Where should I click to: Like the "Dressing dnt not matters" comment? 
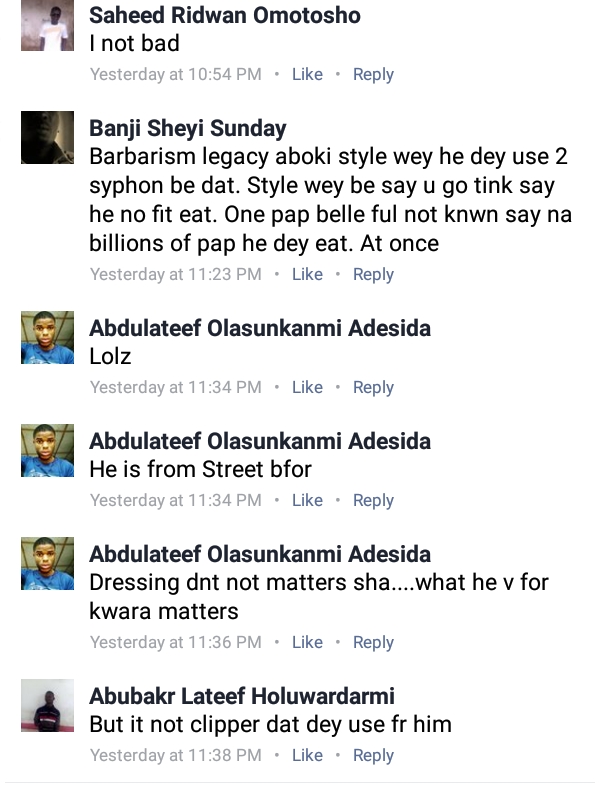pos(307,642)
